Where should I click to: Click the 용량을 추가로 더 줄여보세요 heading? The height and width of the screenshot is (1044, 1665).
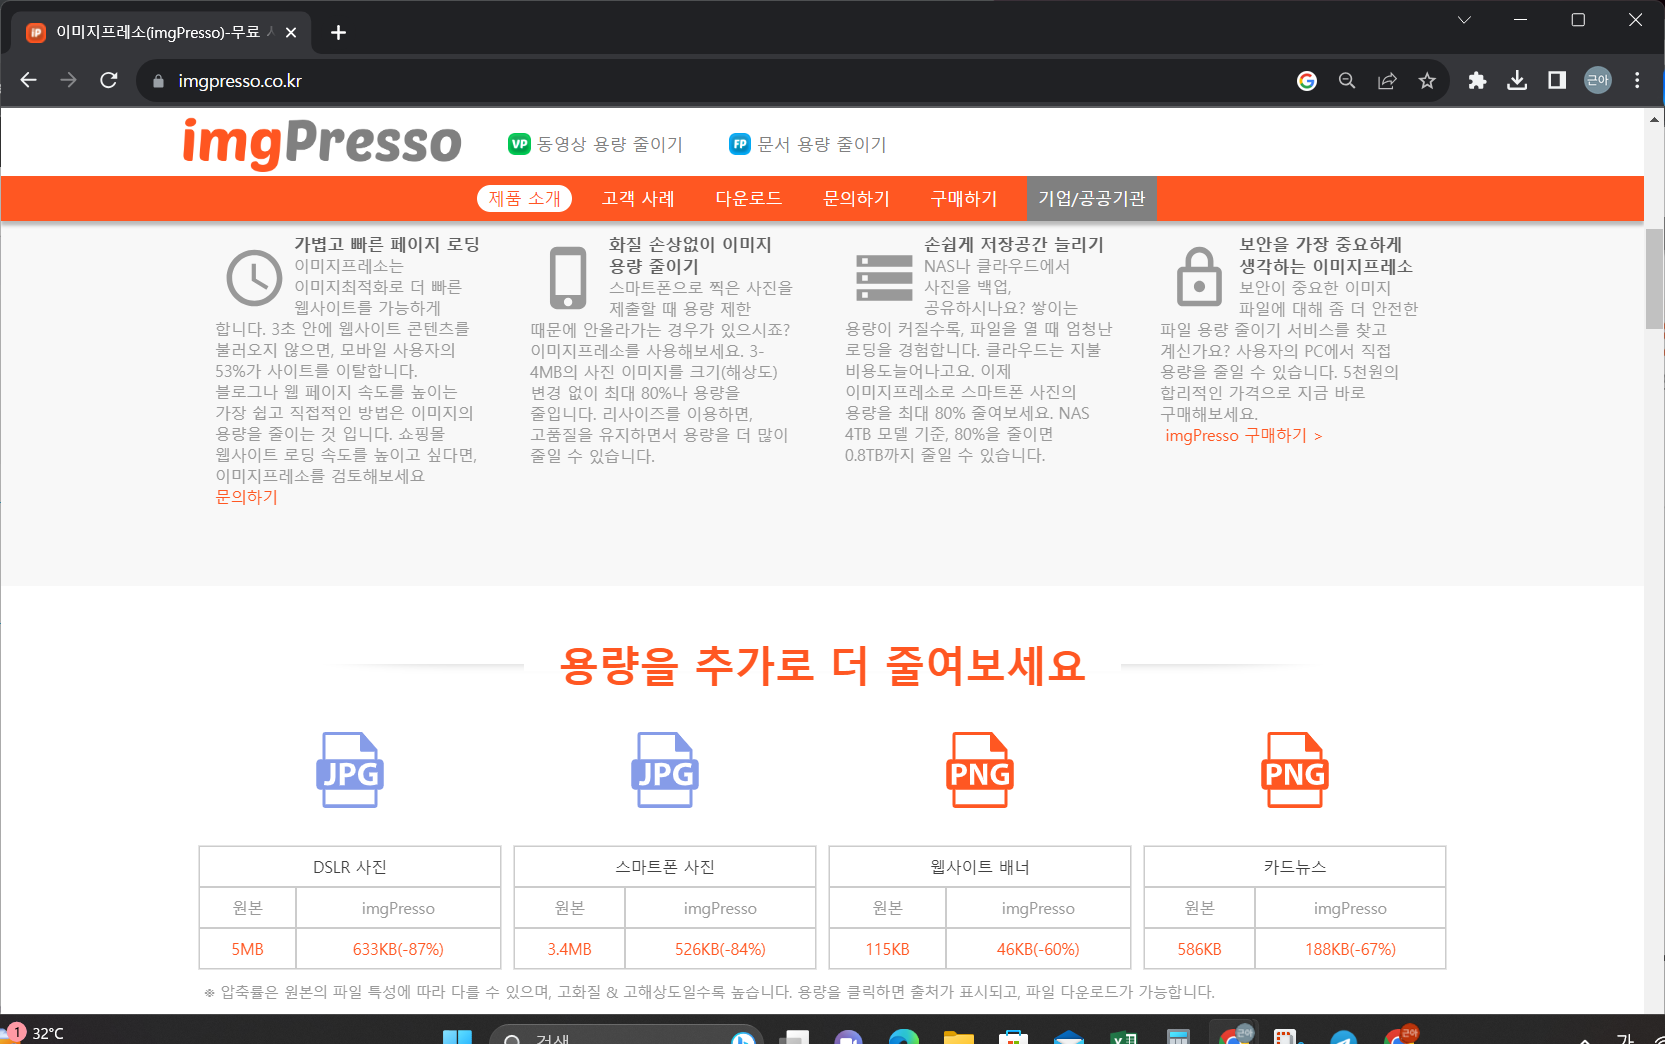pyautogui.click(x=822, y=666)
